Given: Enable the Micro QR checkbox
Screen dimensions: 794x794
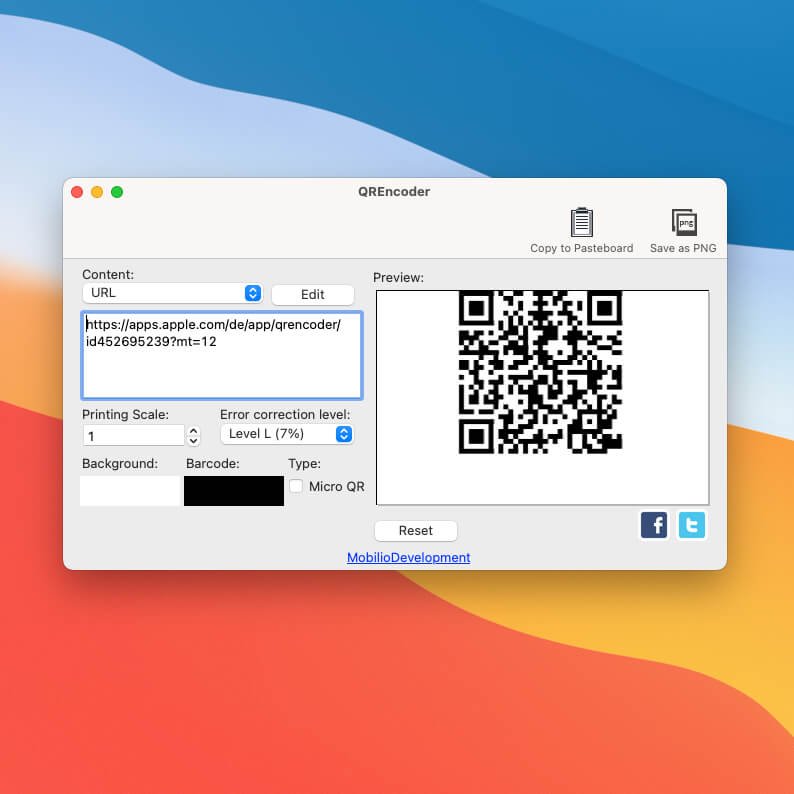Looking at the screenshot, I should (296, 486).
